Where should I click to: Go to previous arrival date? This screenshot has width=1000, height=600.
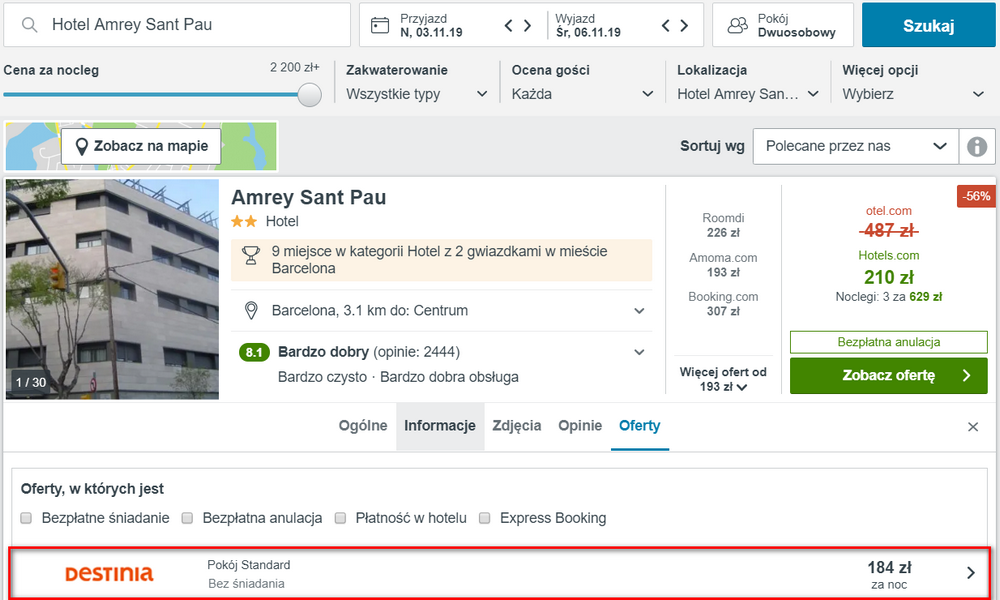[508, 26]
